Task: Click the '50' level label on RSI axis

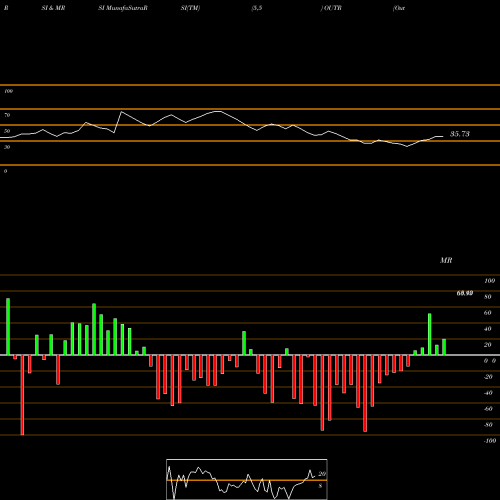Action: pos(7,131)
